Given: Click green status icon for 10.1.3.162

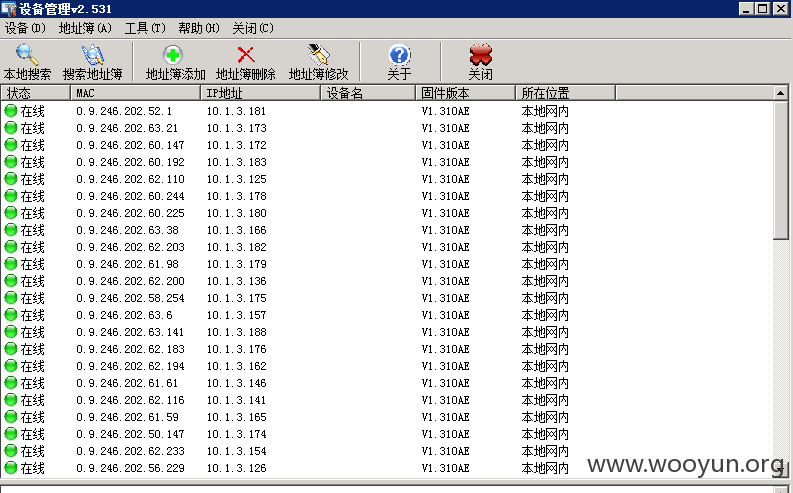Looking at the screenshot, I should [x=11, y=366].
